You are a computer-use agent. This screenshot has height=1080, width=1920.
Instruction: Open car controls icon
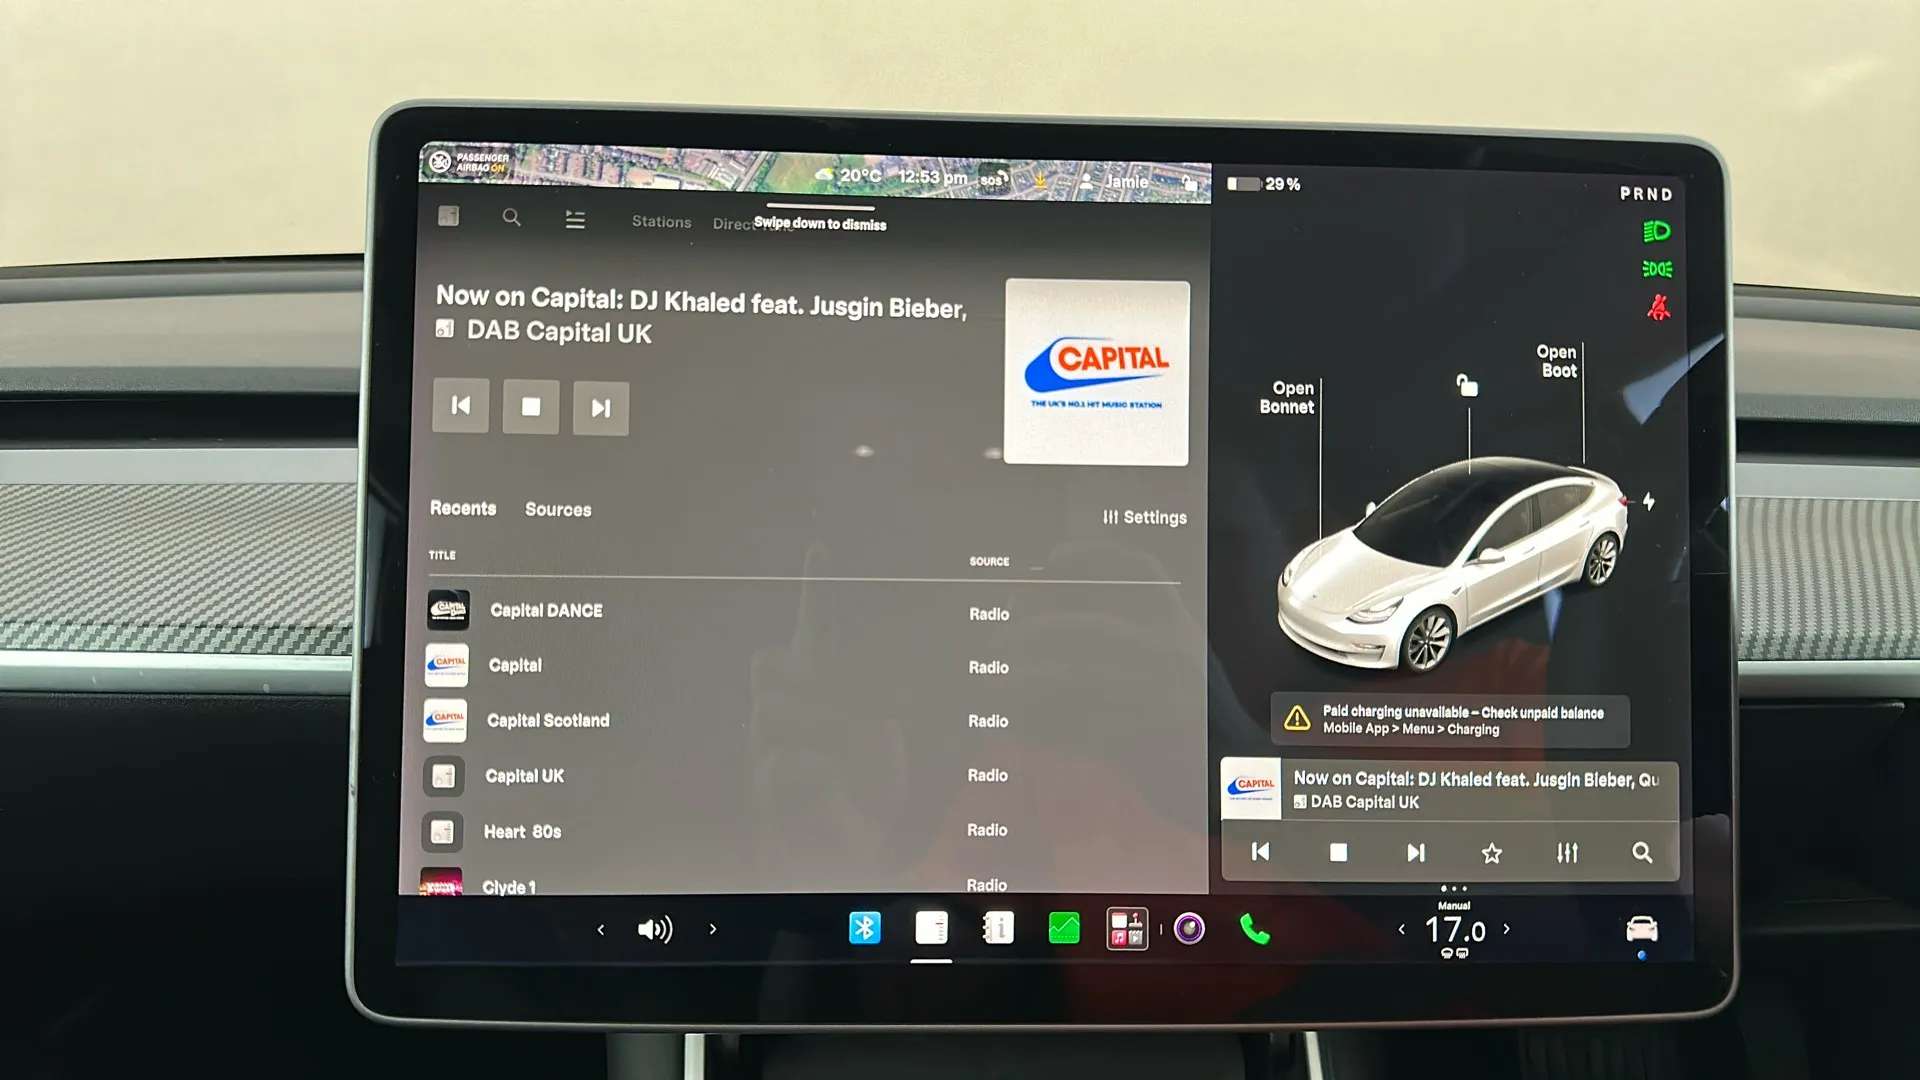(1642, 929)
